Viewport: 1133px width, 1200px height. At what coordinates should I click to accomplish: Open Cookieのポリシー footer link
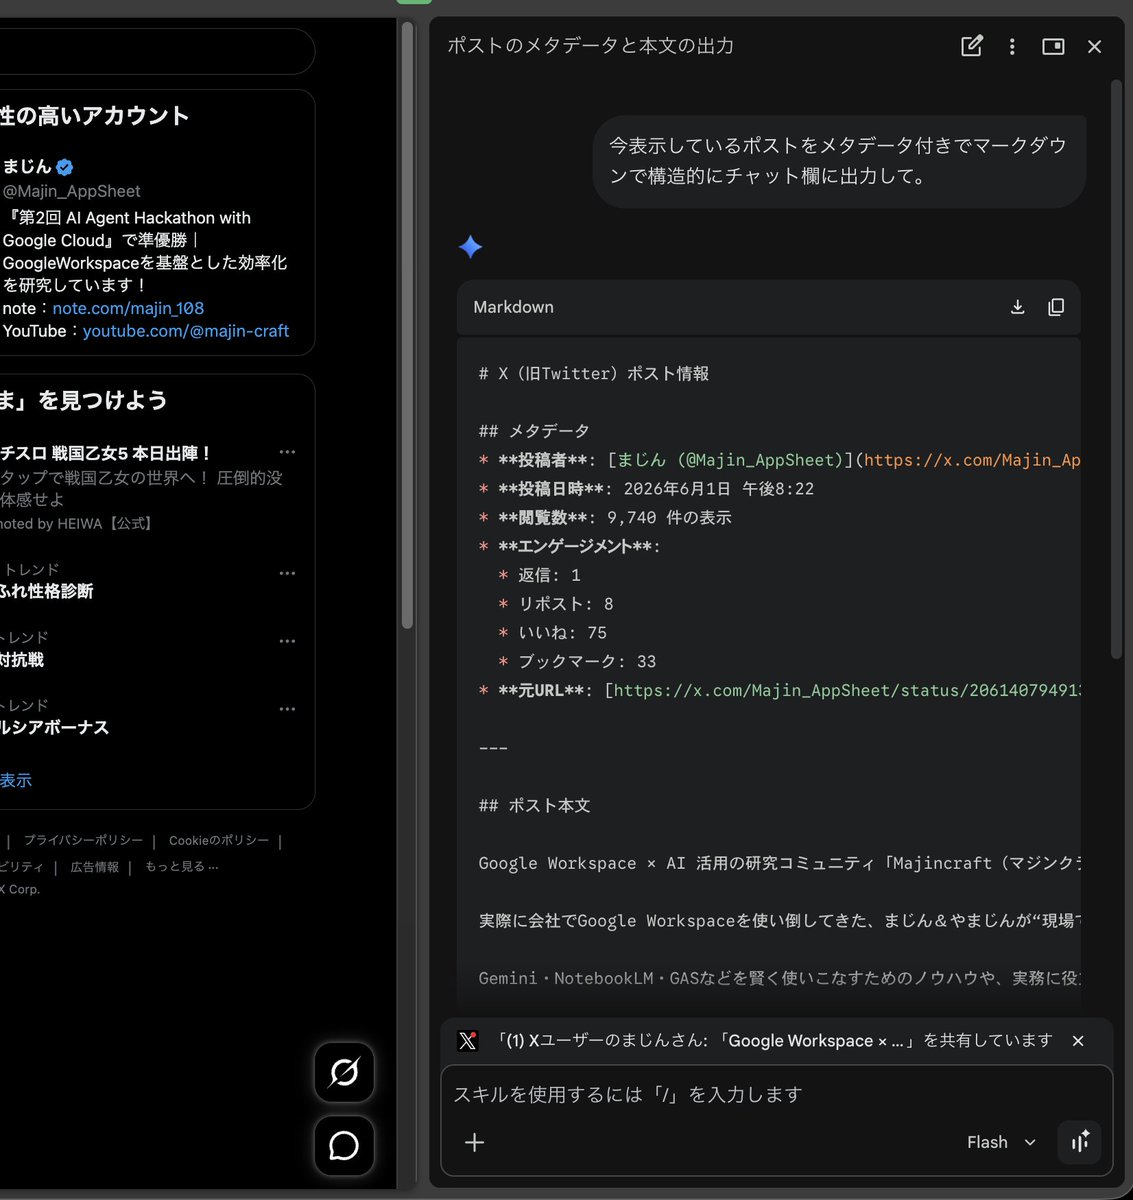tap(219, 841)
